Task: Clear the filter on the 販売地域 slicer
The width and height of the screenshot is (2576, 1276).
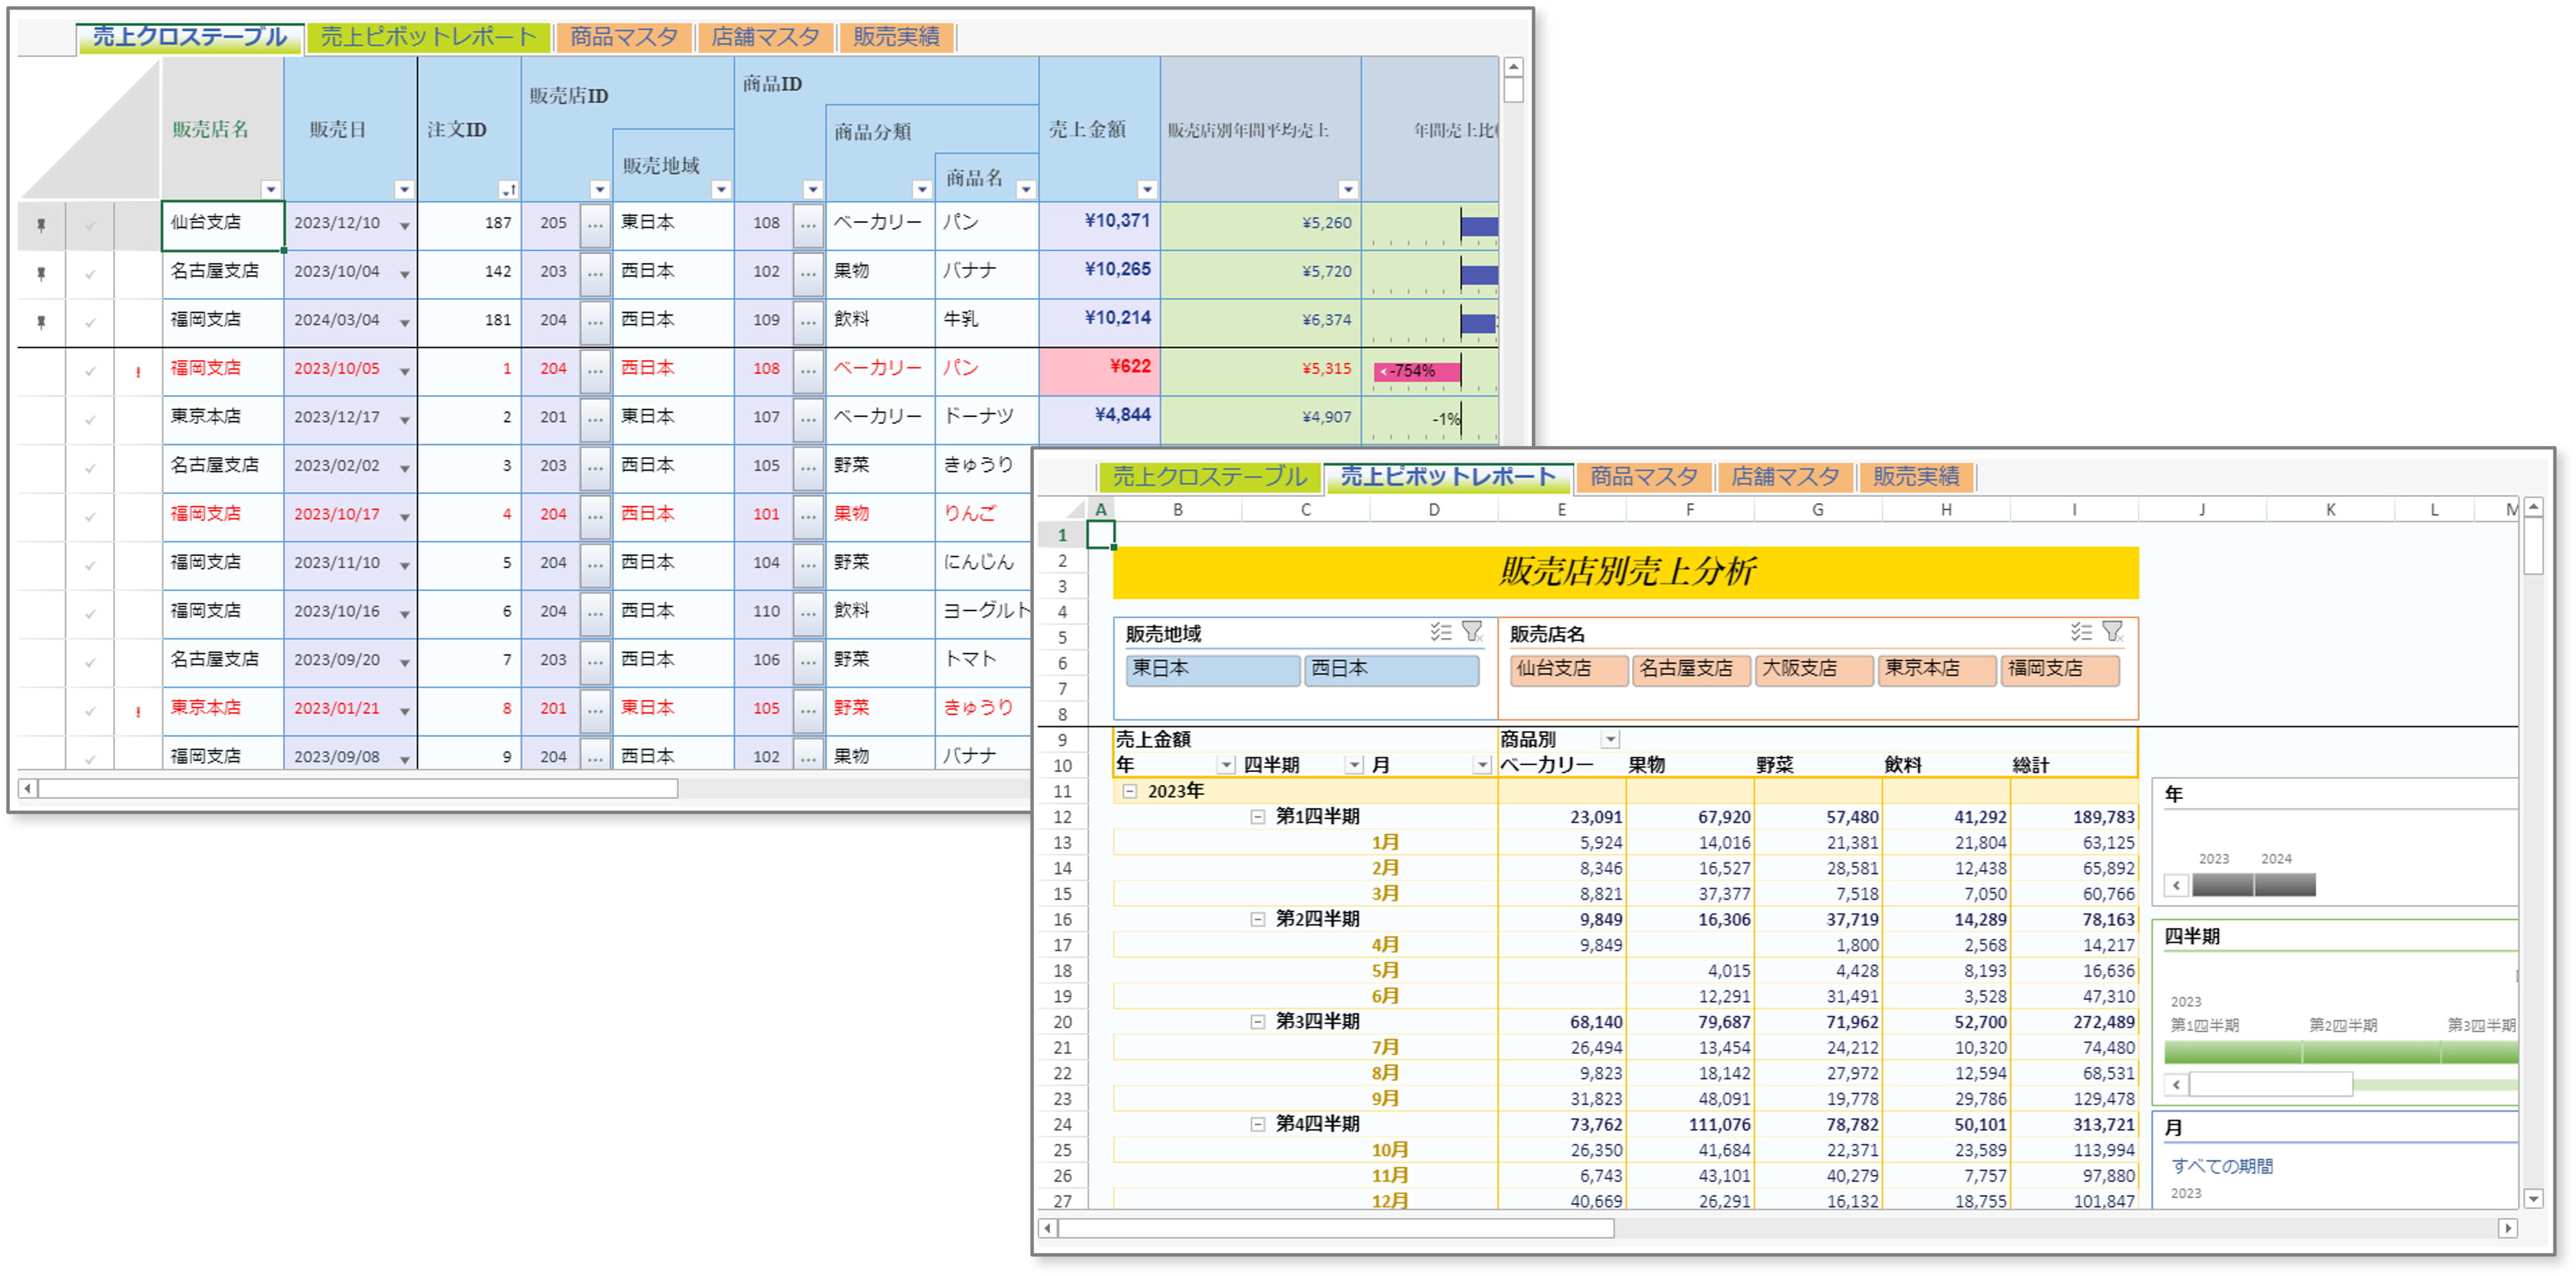Action: (1473, 632)
